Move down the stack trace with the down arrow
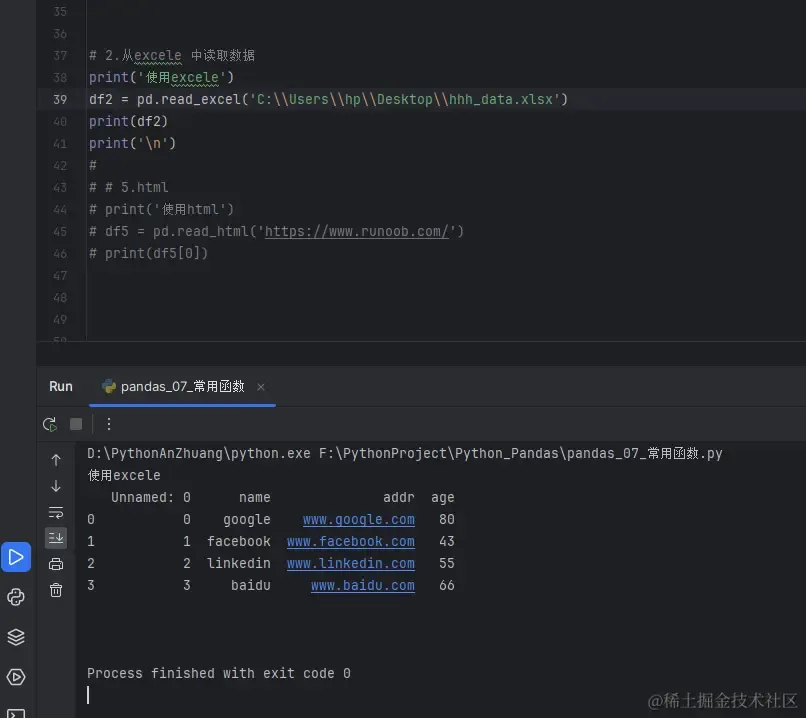The height and width of the screenshot is (718, 806). (x=56, y=486)
